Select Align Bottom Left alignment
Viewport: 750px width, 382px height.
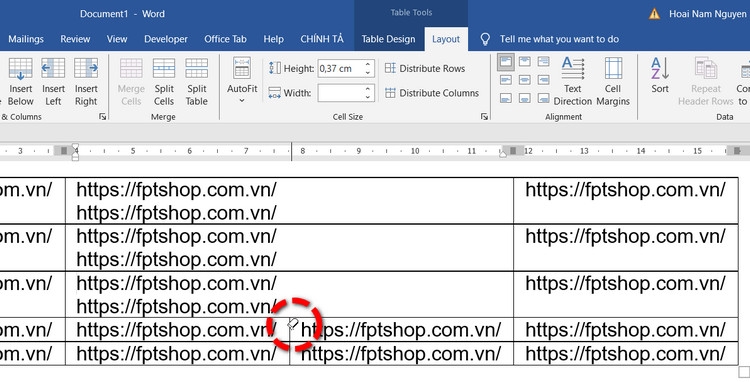tap(506, 98)
